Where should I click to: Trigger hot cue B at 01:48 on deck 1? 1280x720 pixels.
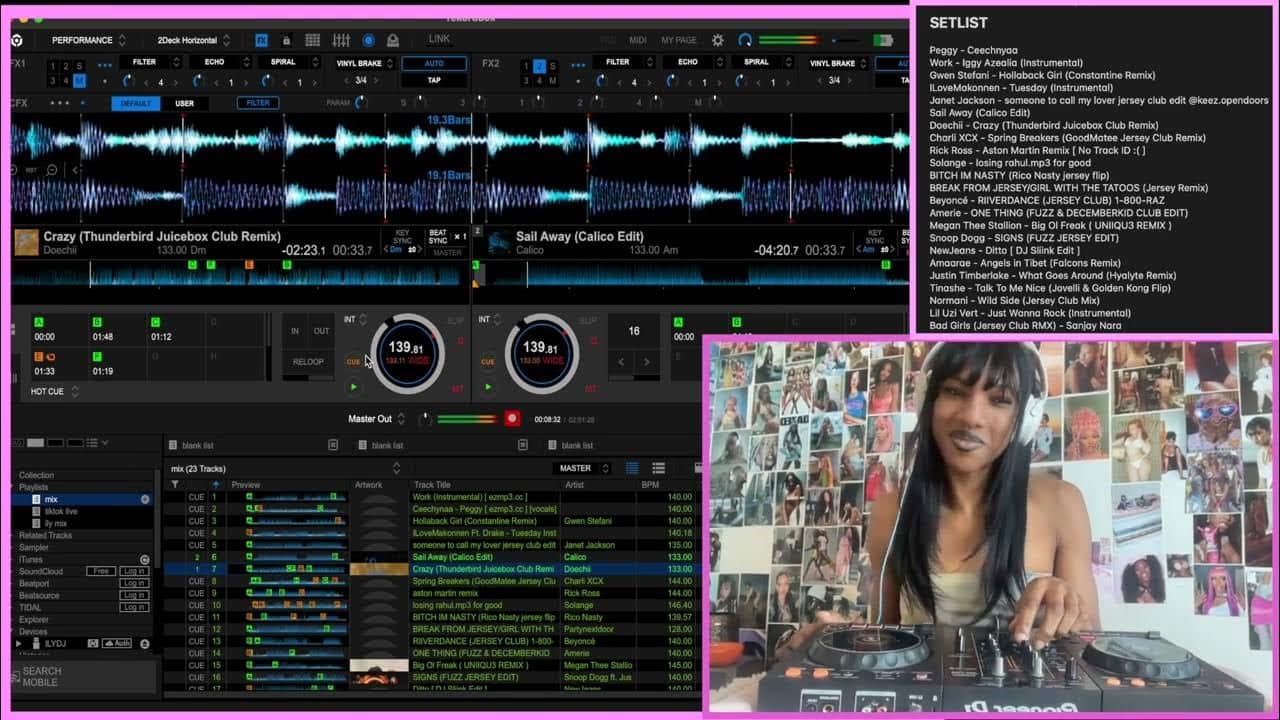point(118,329)
